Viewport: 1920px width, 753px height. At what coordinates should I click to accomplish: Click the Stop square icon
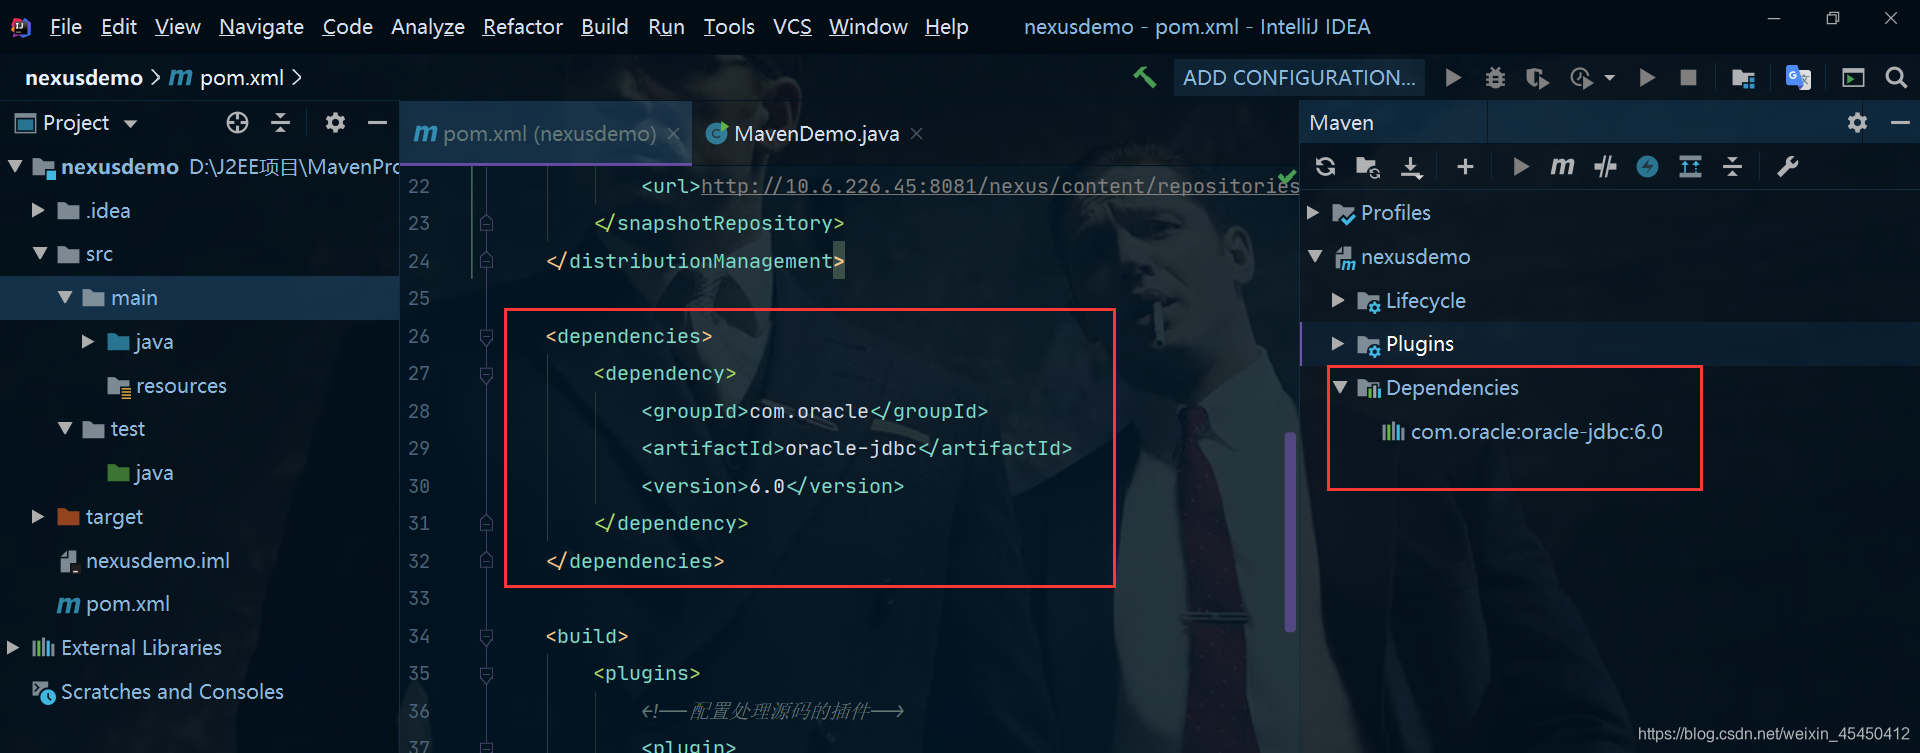pyautogui.click(x=1688, y=77)
